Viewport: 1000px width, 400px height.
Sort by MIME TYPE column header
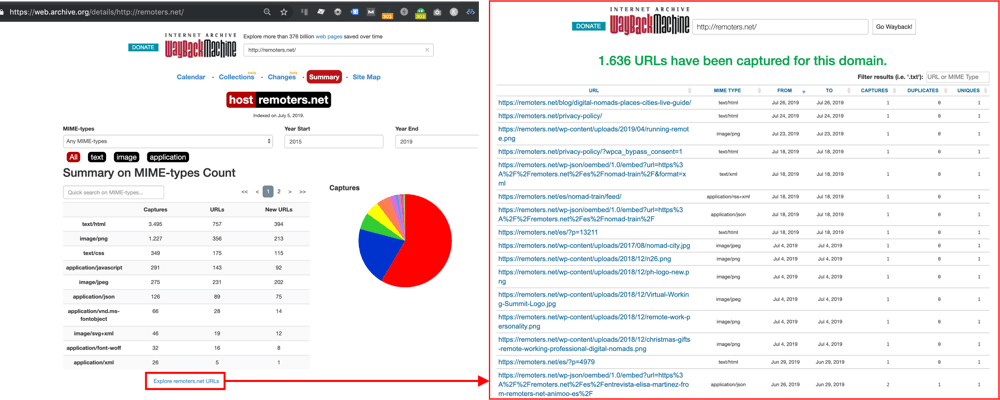[728, 91]
